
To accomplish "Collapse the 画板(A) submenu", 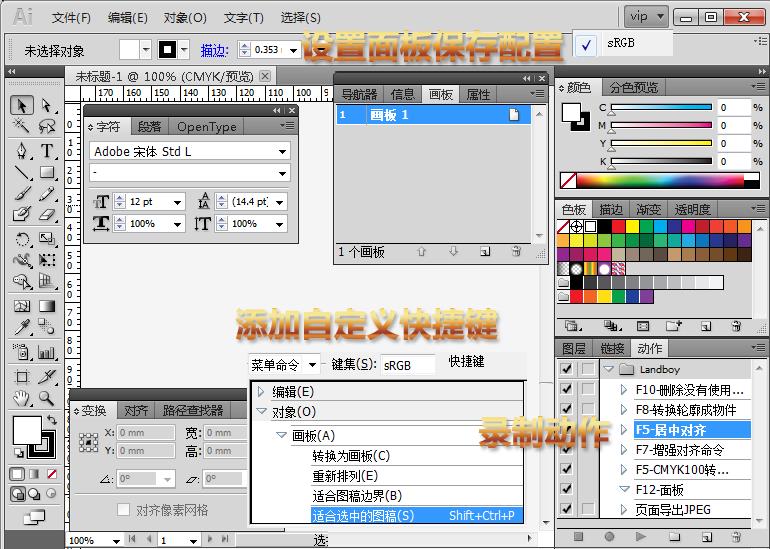I will coord(281,435).
